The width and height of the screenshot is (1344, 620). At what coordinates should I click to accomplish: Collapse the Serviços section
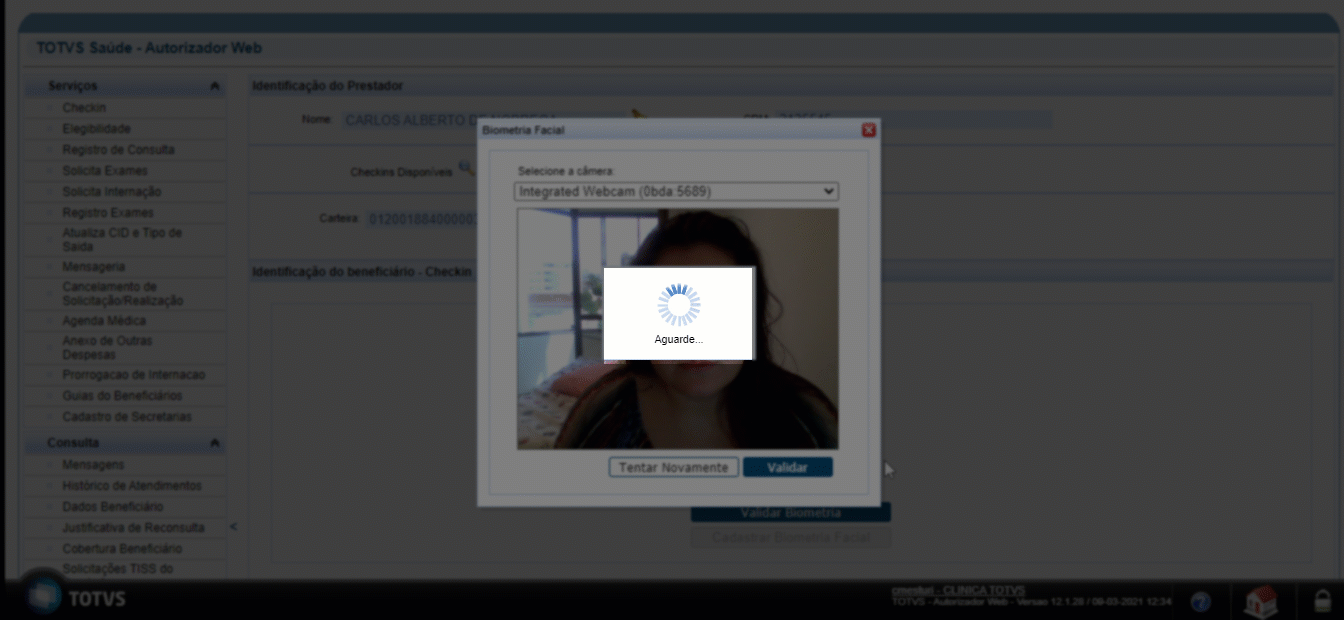[215, 87]
